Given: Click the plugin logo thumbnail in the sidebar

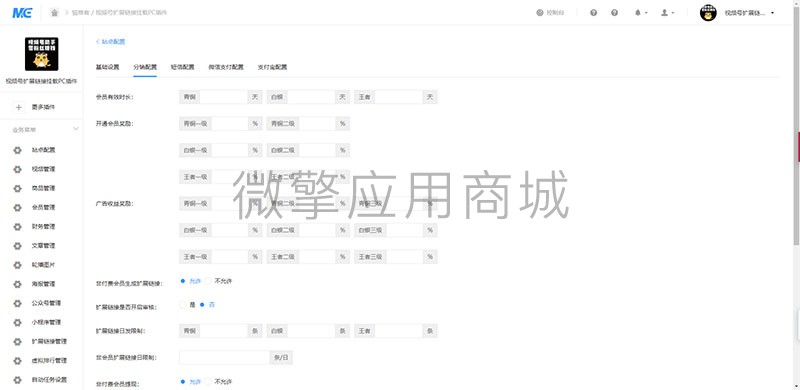Looking at the screenshot, I should (41, 54).
